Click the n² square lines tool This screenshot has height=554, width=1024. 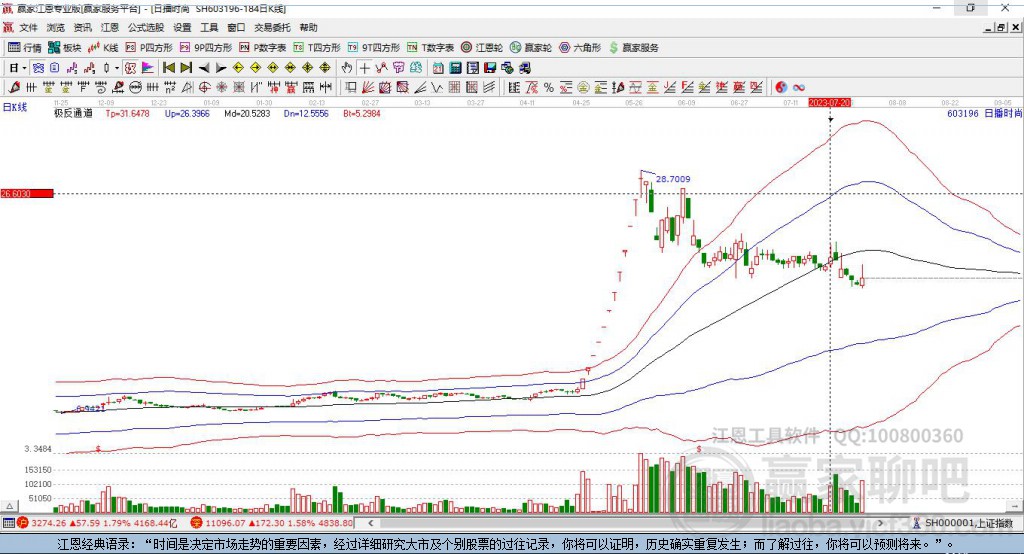pos(170,87)
